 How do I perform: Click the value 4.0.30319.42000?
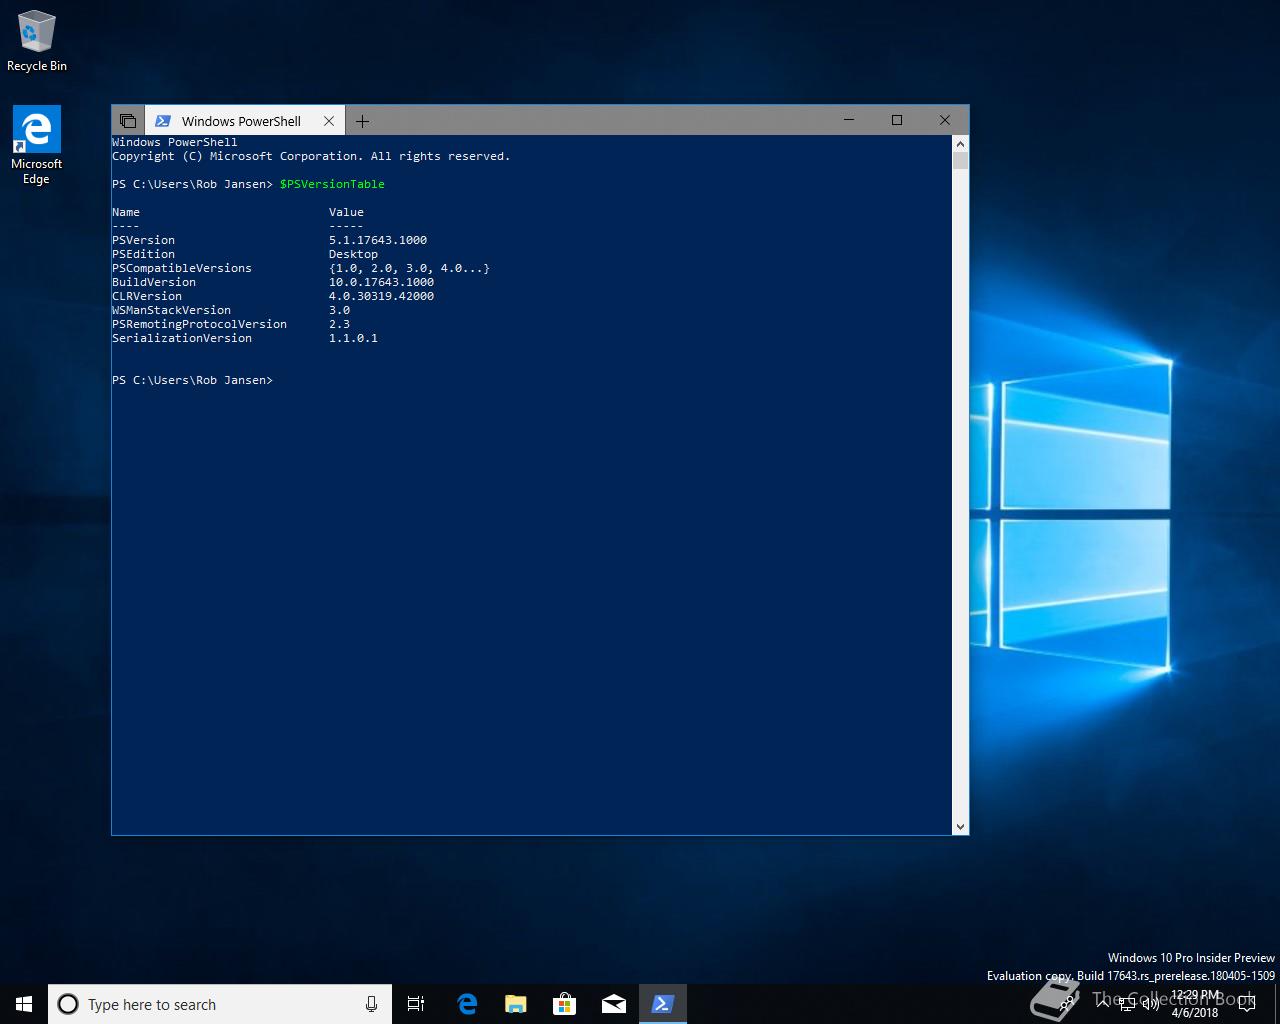(x=381, y=296)
